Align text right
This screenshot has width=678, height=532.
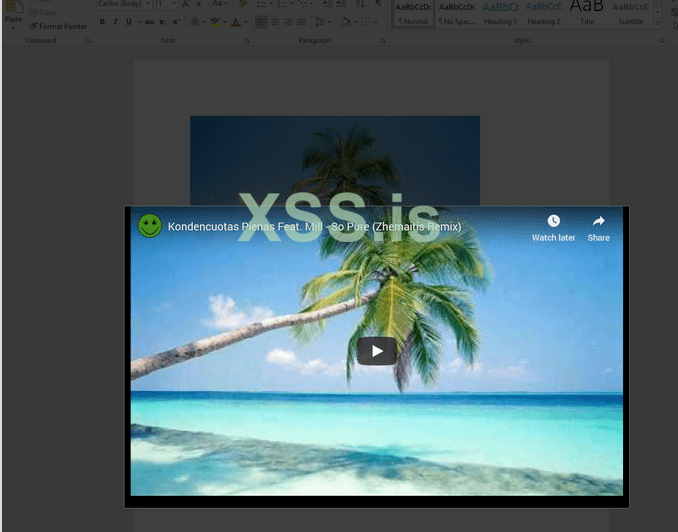tap(288, 22)
